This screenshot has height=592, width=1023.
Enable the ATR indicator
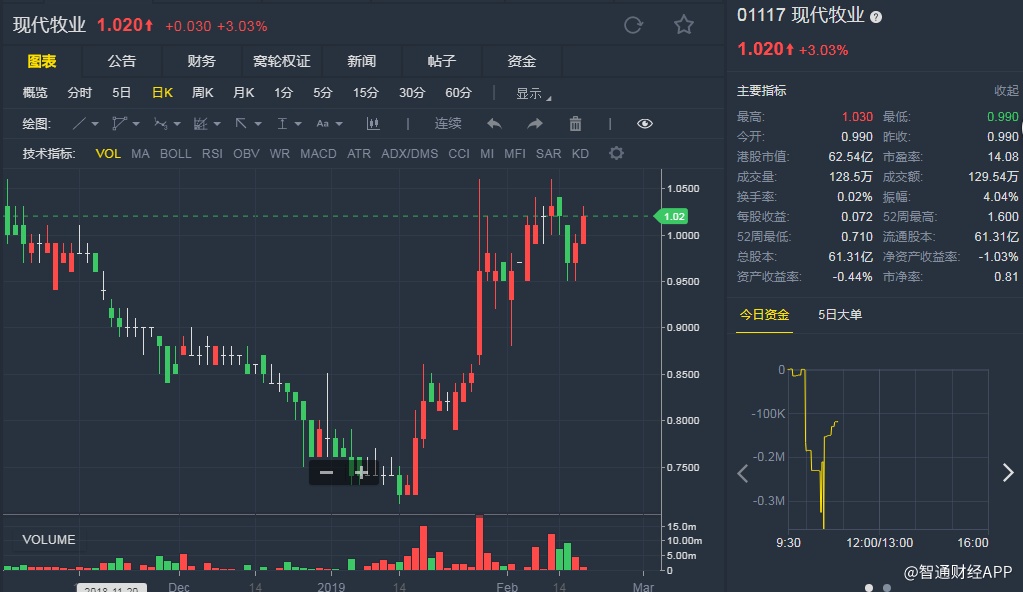[359, 153]
